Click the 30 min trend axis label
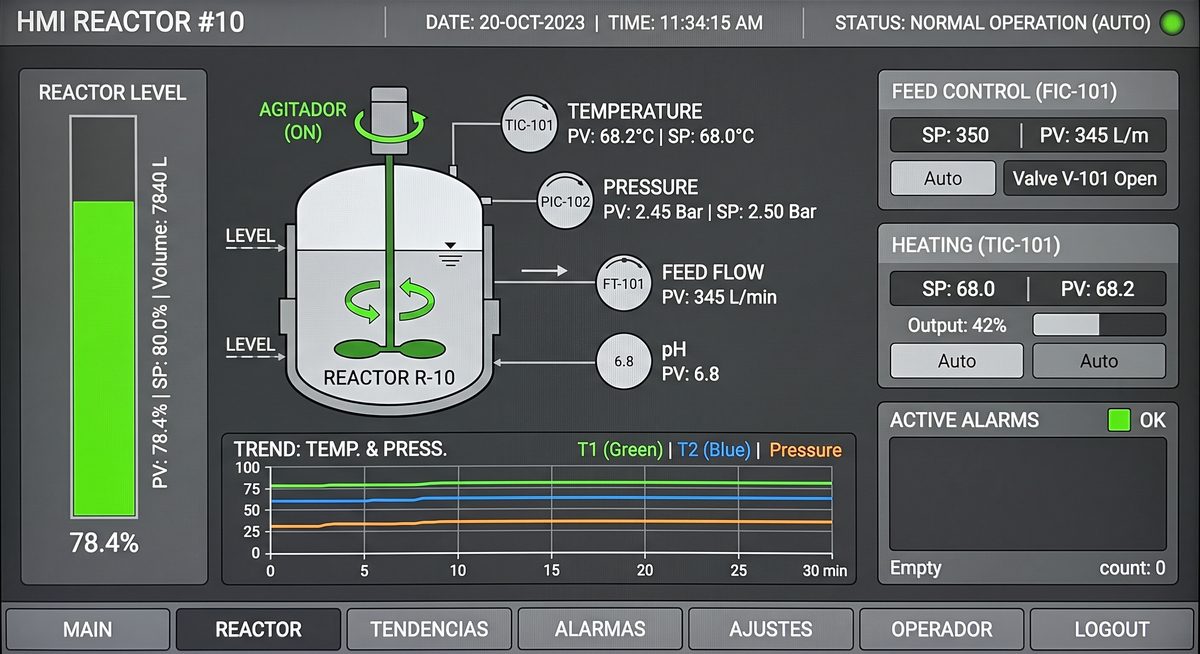The height and width of the screenshot is (654, 1200). [x=824, y=570]
